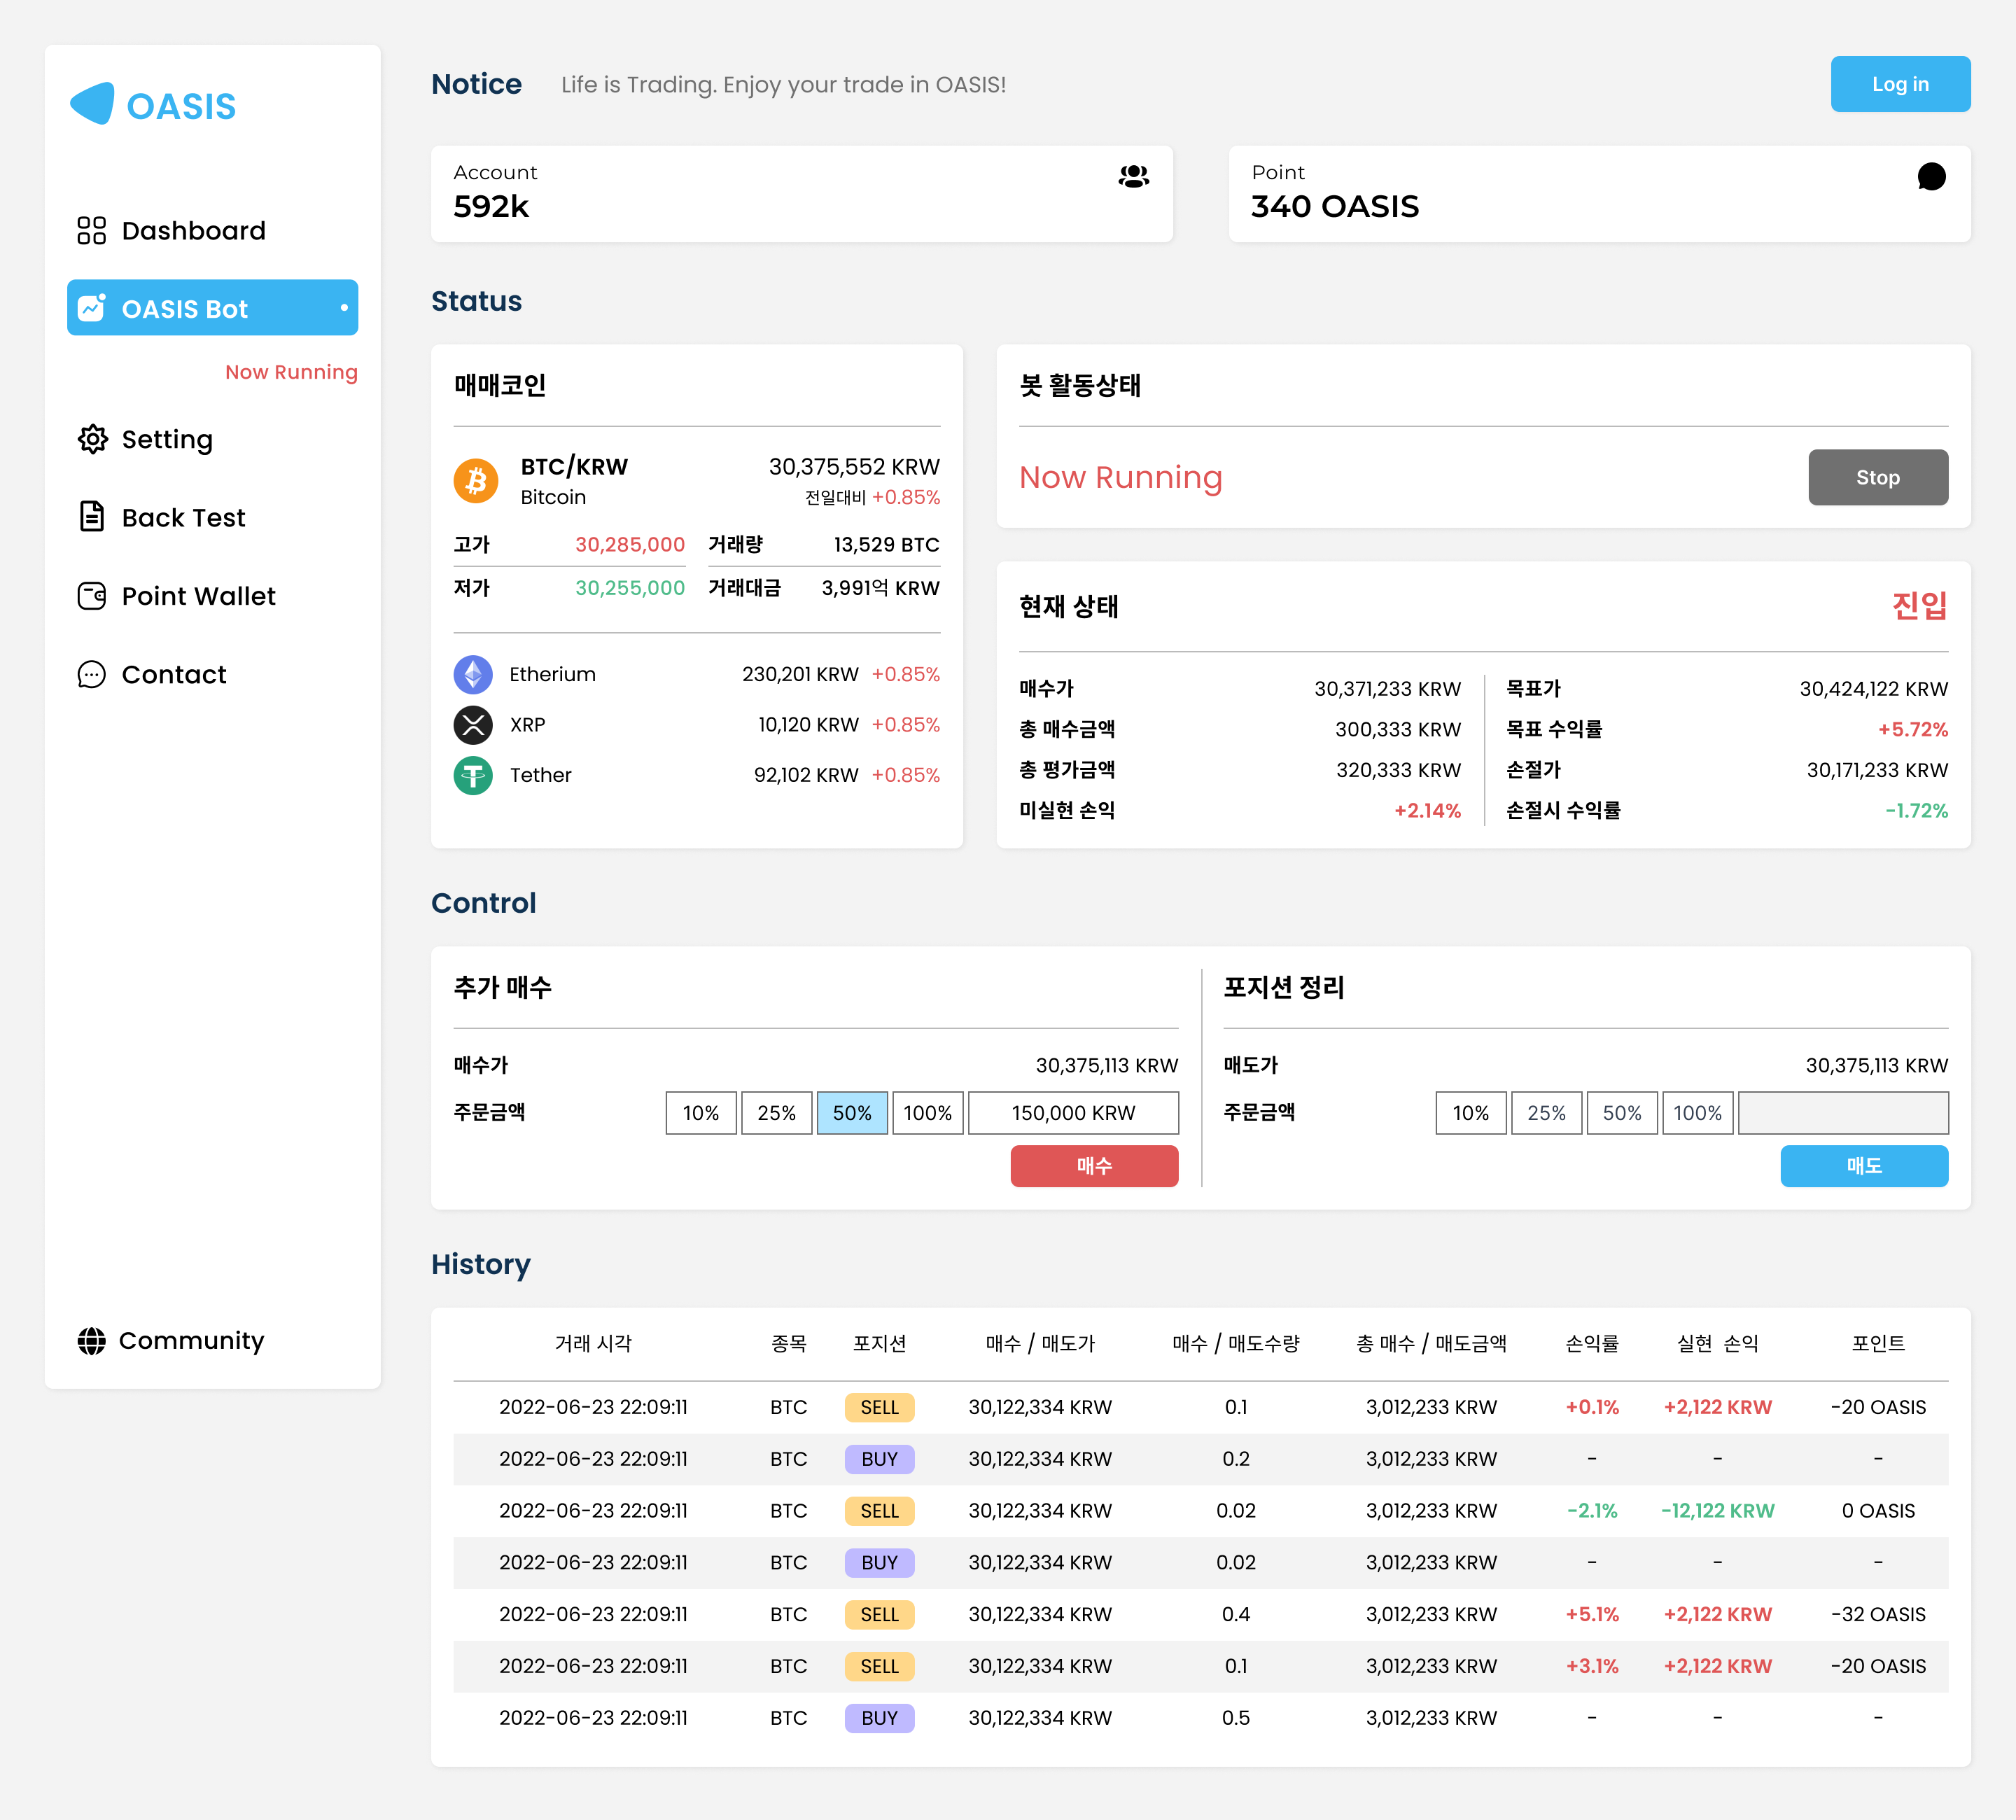
Task: Click the -1.72% stop-loss return value
Action: coord(1917,811)
